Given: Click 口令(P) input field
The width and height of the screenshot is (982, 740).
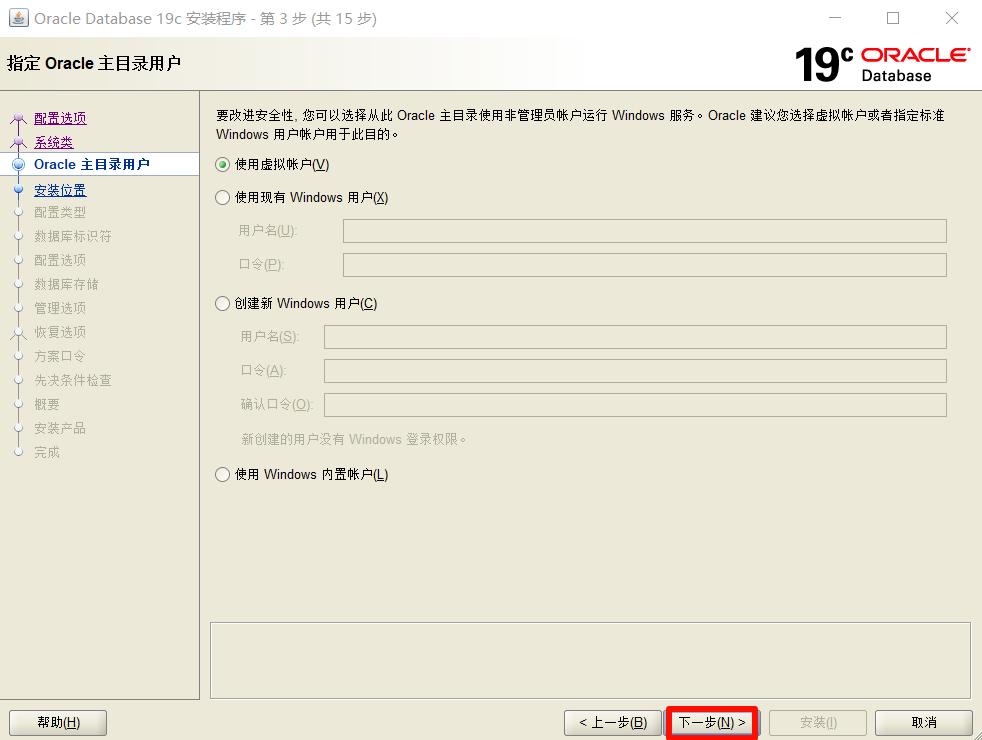Looking at the screenshot, I should 644,265.
